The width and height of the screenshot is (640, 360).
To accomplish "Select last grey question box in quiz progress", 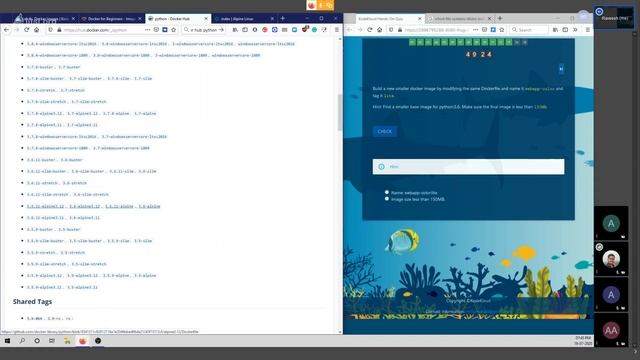I will pyautogui.click(x=525, y=42).
